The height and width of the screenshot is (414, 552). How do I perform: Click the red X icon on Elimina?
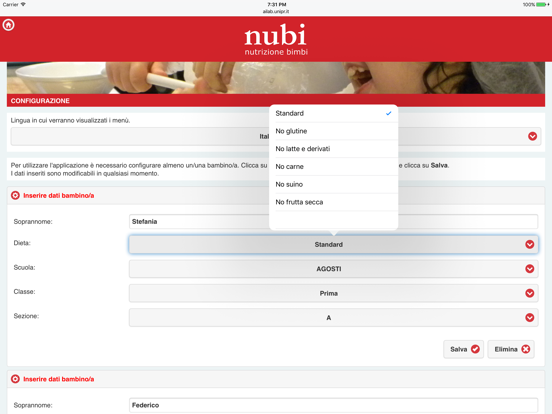click(x=526, y=349)
